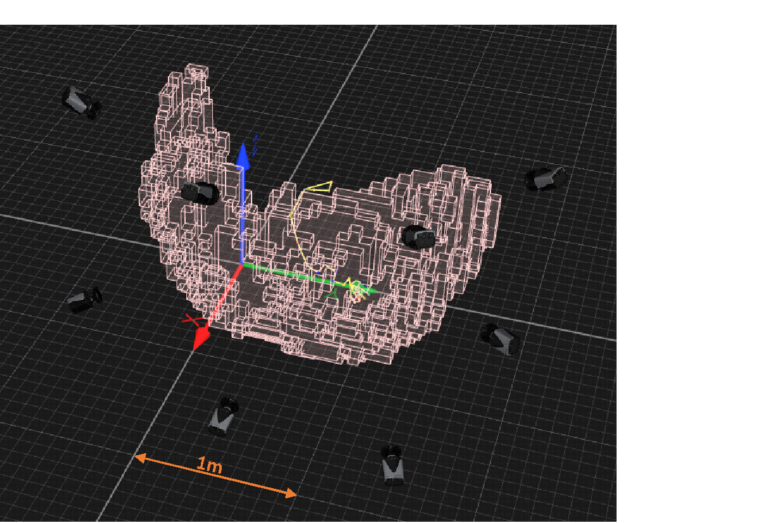The width and height of the screenshot is (768, 523).
Task: Click the red X axis arrowhead
Action: (201, 338)
